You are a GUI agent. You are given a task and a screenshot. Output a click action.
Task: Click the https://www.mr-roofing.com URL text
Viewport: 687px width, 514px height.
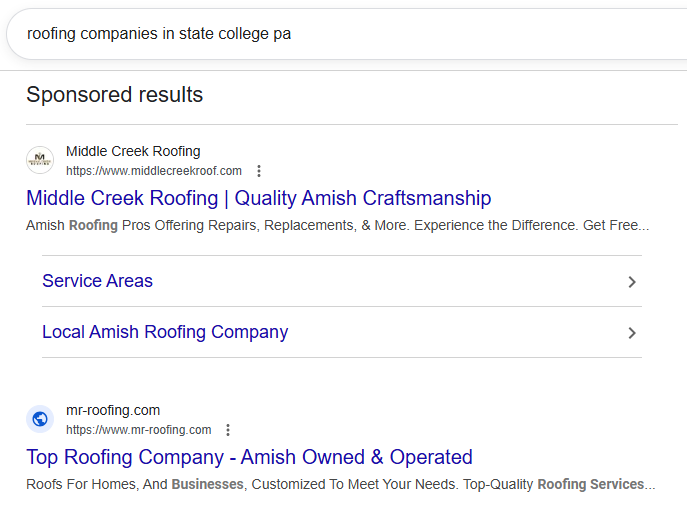point(139,430)
